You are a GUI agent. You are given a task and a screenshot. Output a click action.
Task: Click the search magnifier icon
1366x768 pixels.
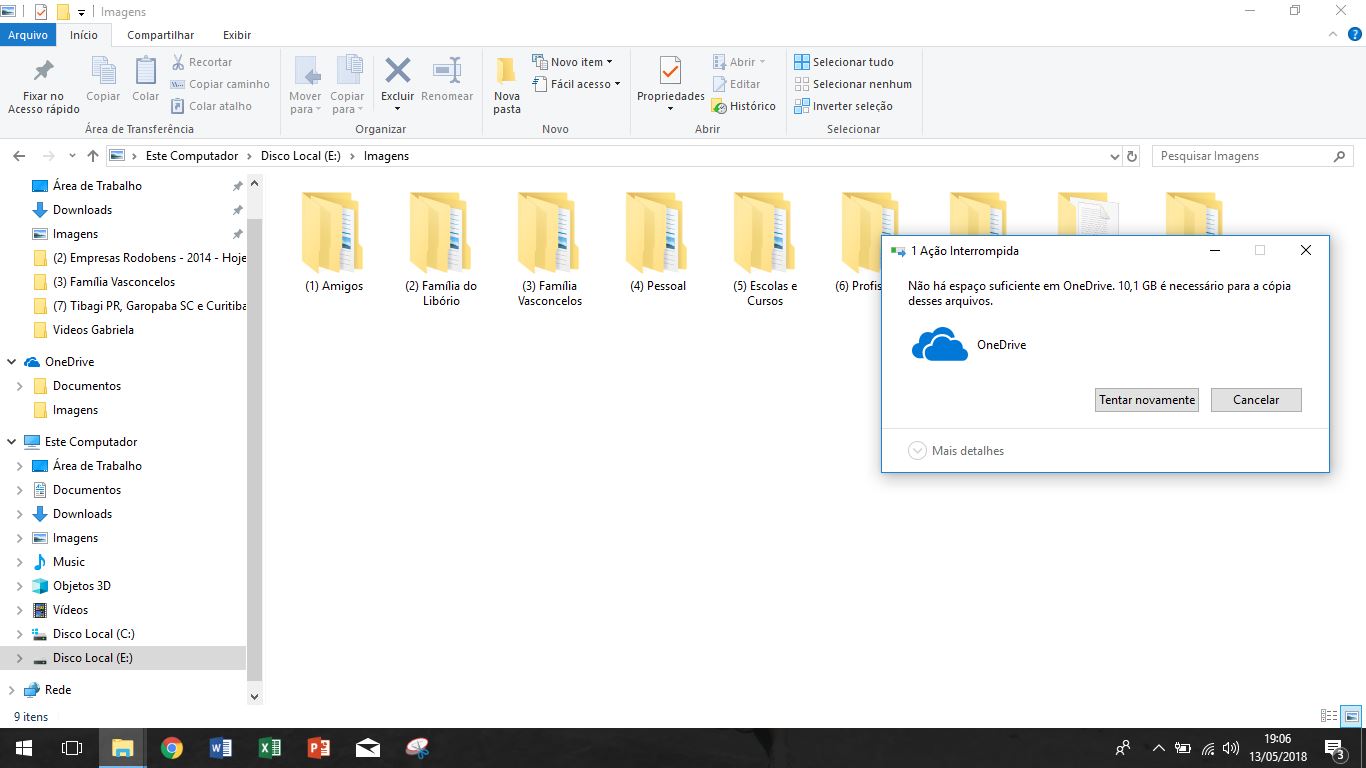(x=1339, y=156)
